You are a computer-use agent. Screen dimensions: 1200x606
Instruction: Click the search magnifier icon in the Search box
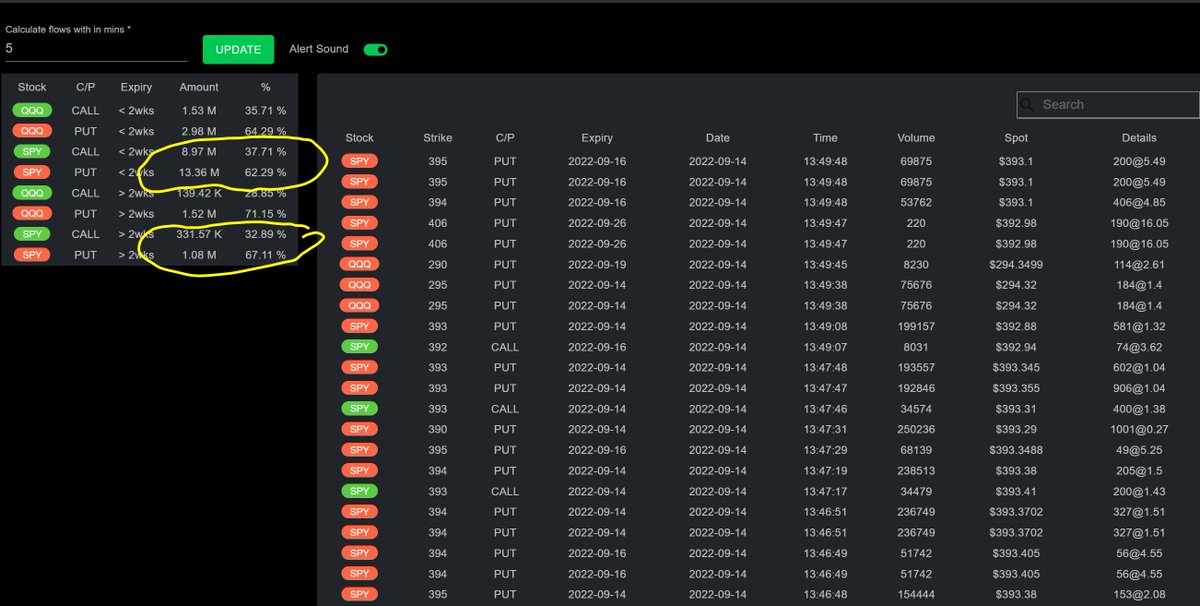(x=1027, y=104)
